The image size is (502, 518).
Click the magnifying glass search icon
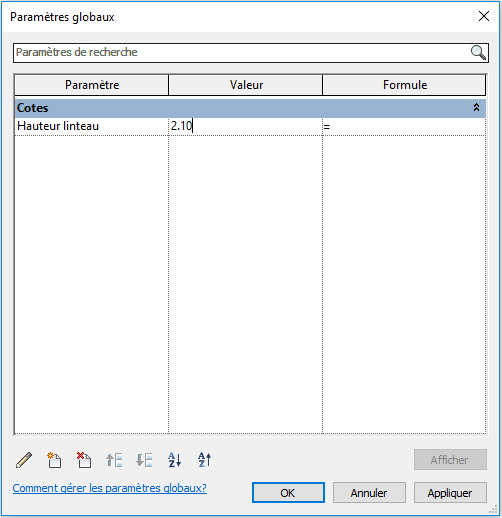(478, 53)
